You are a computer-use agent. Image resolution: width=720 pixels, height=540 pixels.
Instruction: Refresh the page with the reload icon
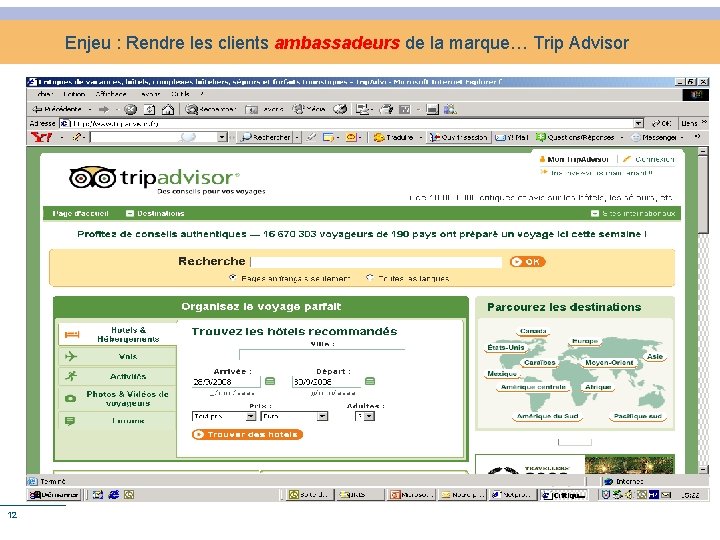click(149, 109)
